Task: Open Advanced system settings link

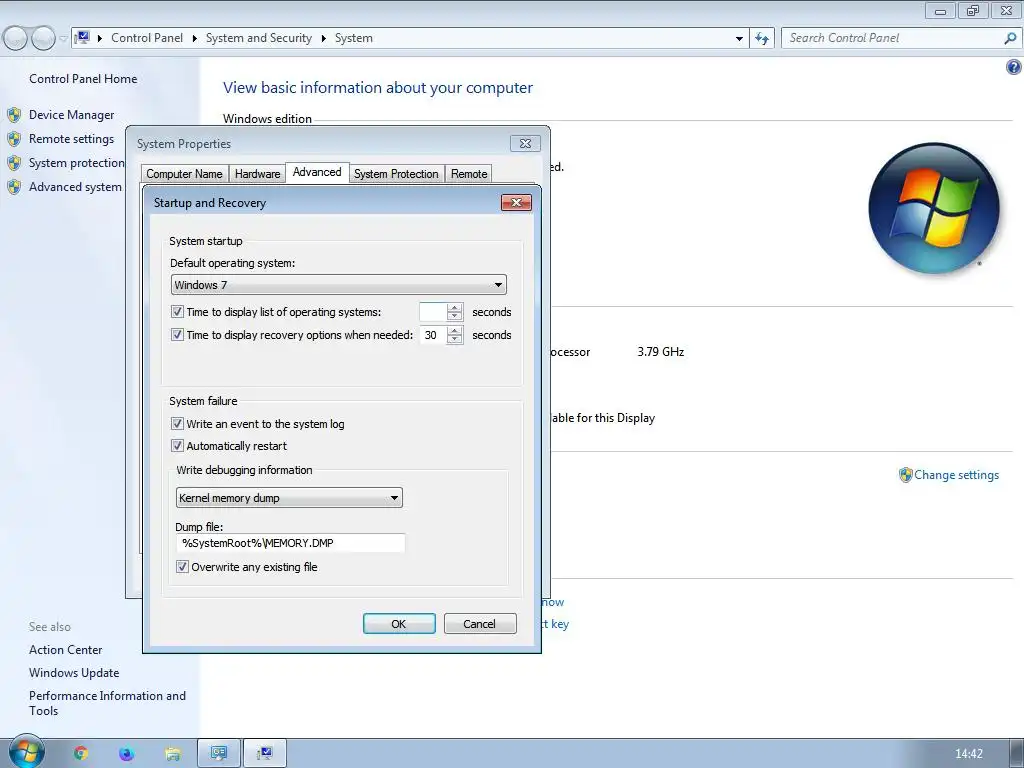Action: click(76, 187)
